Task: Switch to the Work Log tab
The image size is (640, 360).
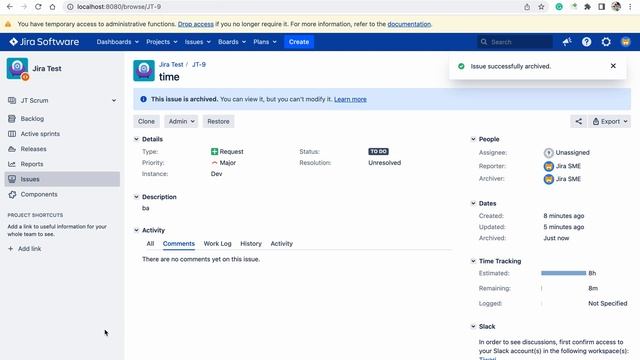Action: (218, 243)
